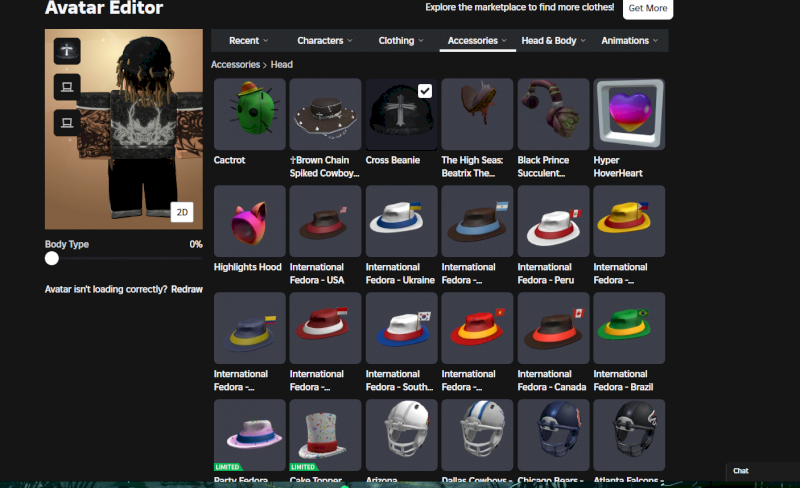Select the International Fedora - Brazil hat
The height and width of the screenshot is (488, 800).
click(x=629, y=328)
